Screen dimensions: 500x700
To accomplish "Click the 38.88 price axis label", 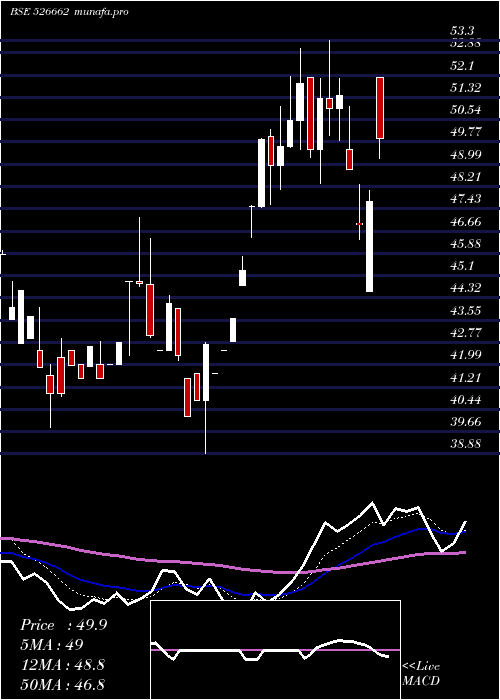I will click(x=466, y=444).
